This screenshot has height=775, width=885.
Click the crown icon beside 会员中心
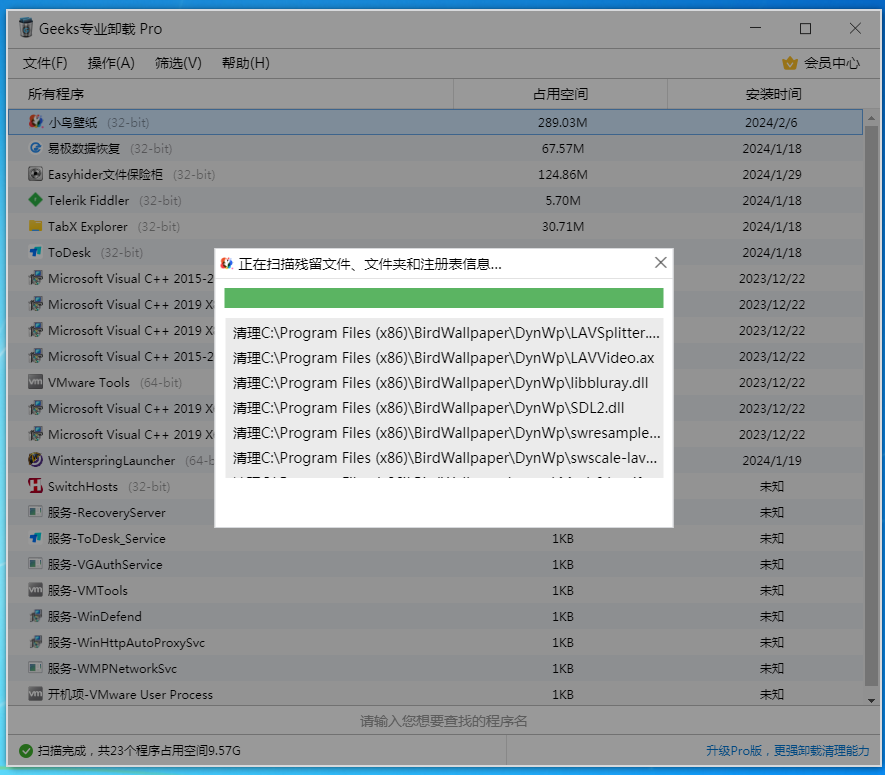(790, 63)
